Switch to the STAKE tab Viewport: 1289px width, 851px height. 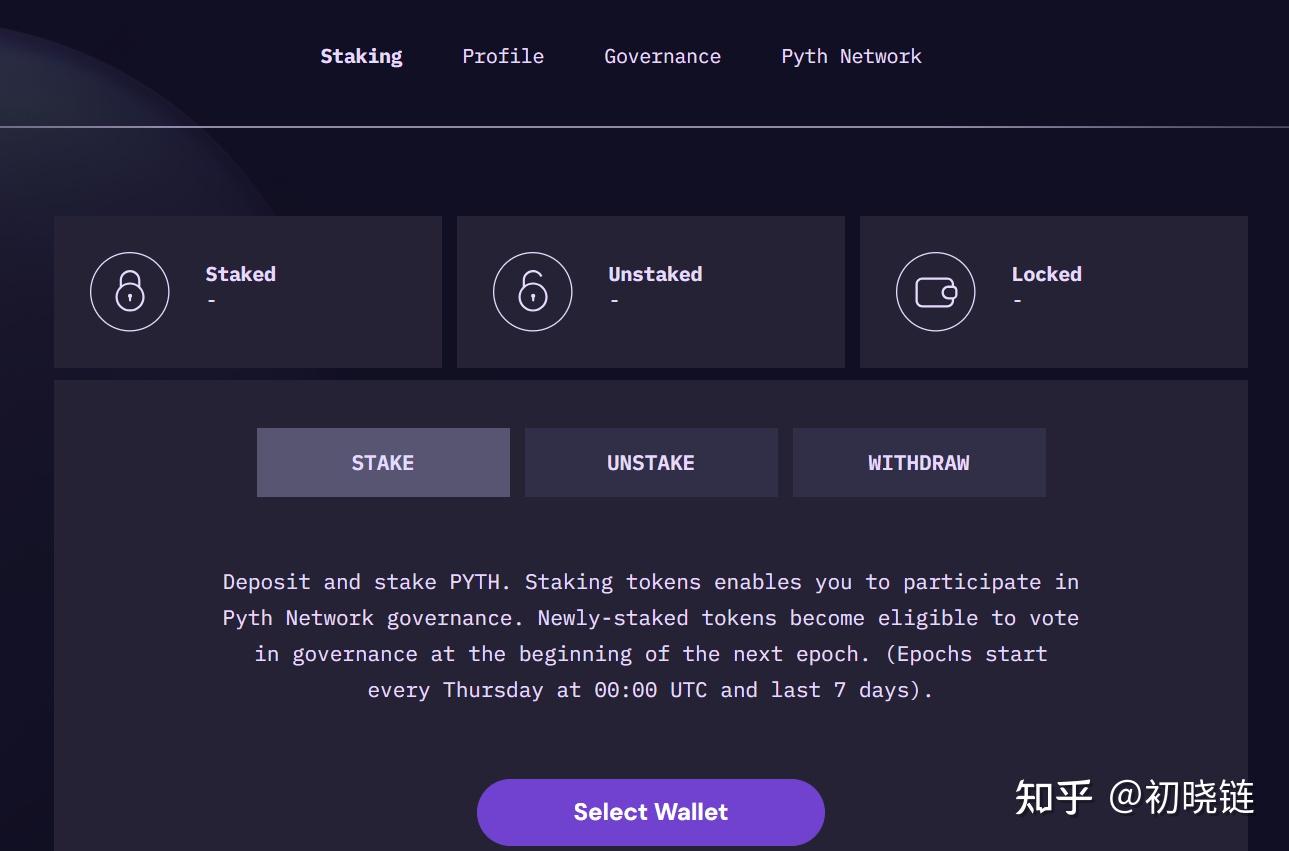tap(383, 462)
